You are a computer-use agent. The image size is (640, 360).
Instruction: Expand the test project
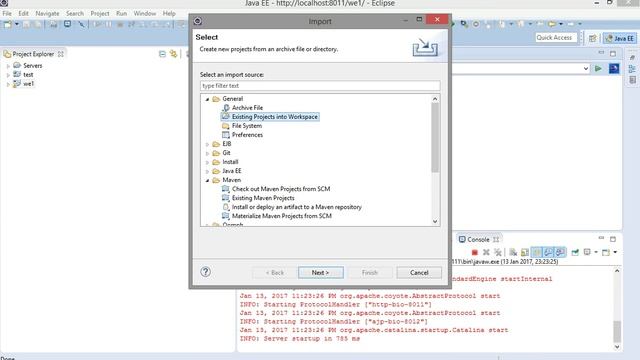coord(8,75)
